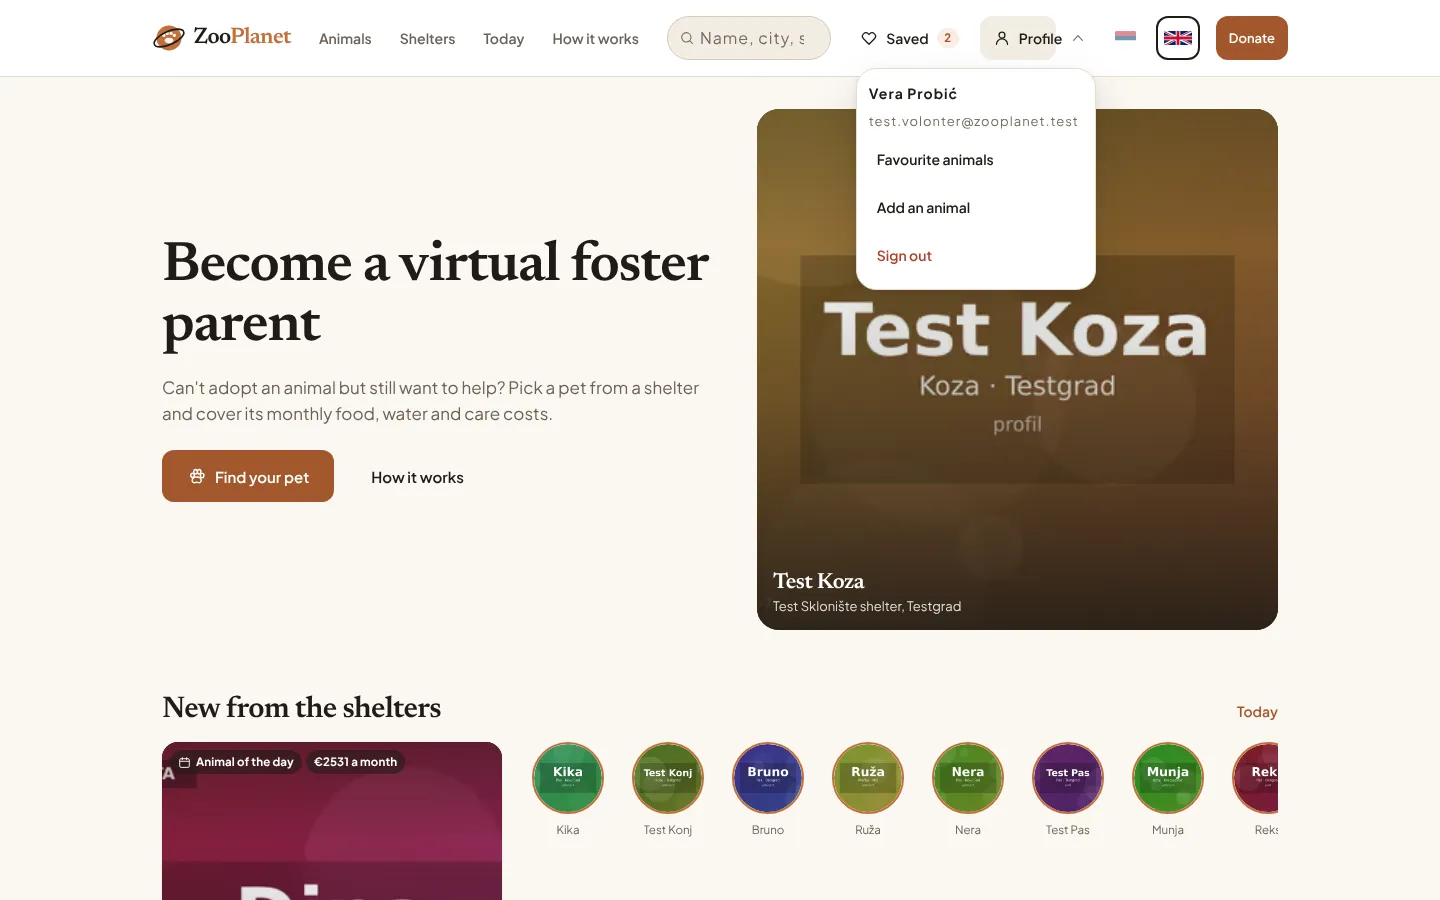This screenshot has width=1440, height=900.
Task: Click the Animal of the day calendar icon
Action: [184, 762]
